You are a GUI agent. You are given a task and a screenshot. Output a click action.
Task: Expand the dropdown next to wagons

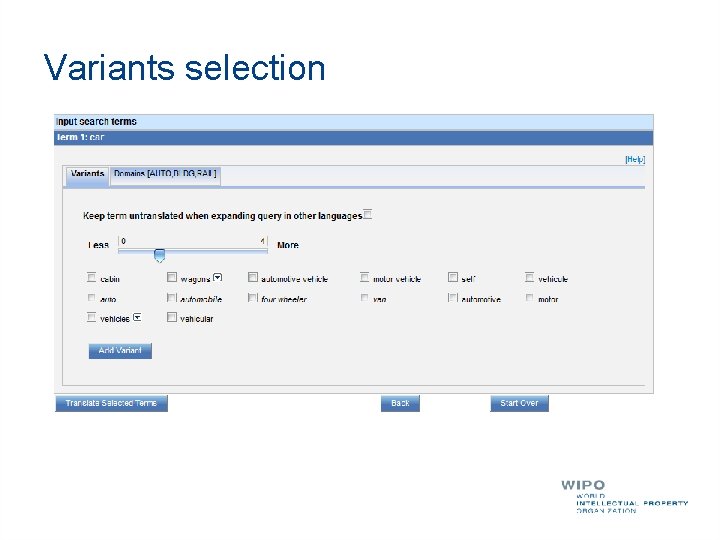pyautogui.click(x=218, y=278)
